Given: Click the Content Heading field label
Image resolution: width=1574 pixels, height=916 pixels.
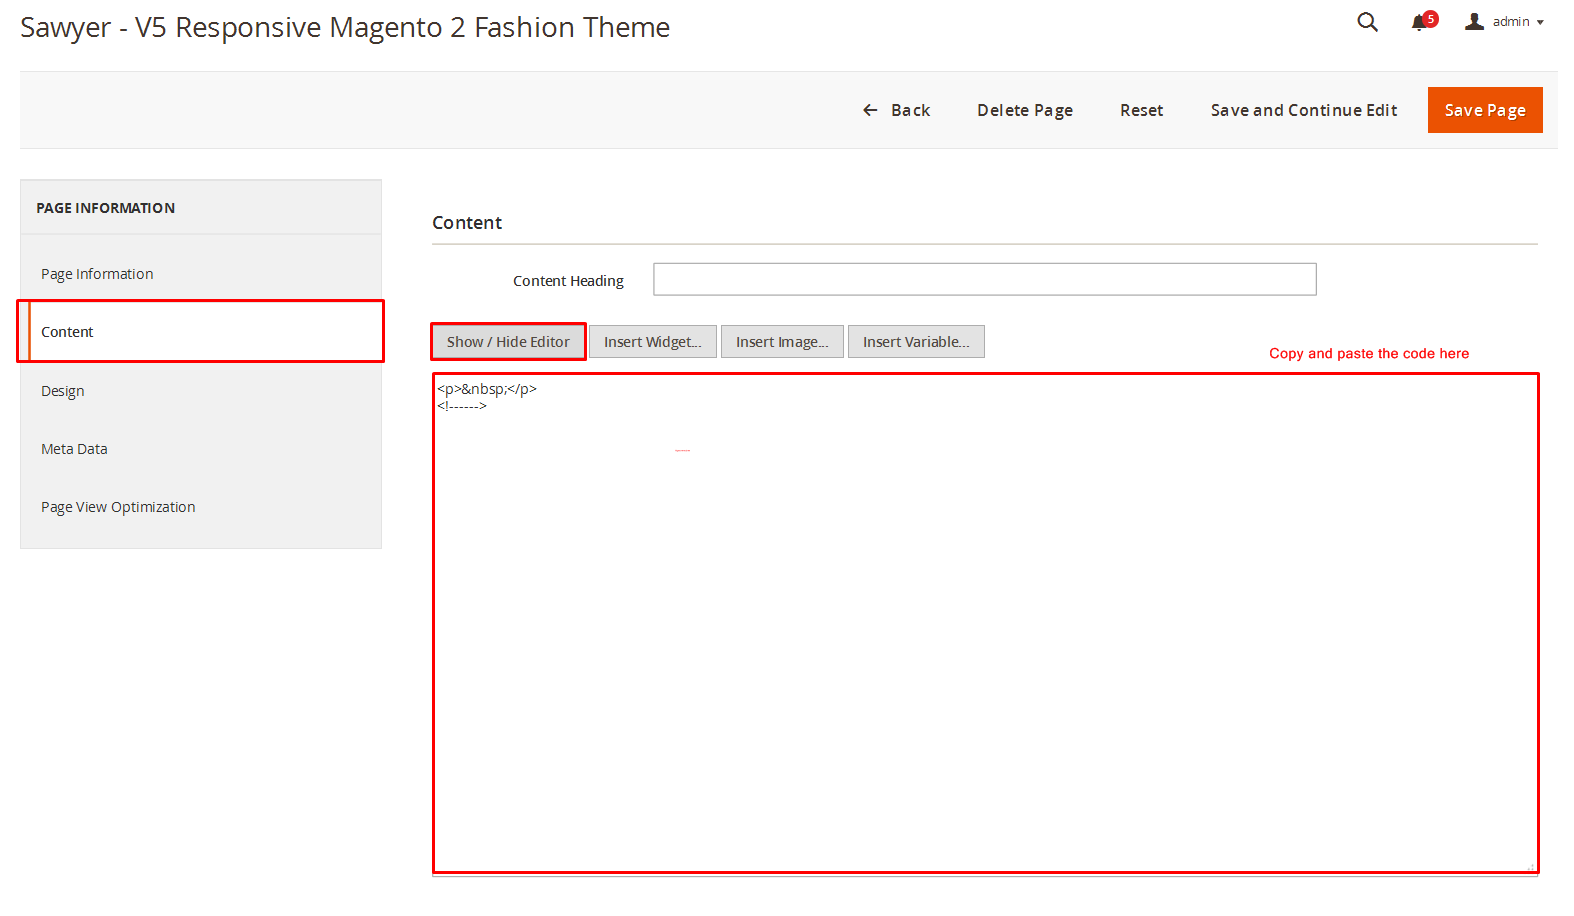Looking at the screenshot, I should (568, 281).
